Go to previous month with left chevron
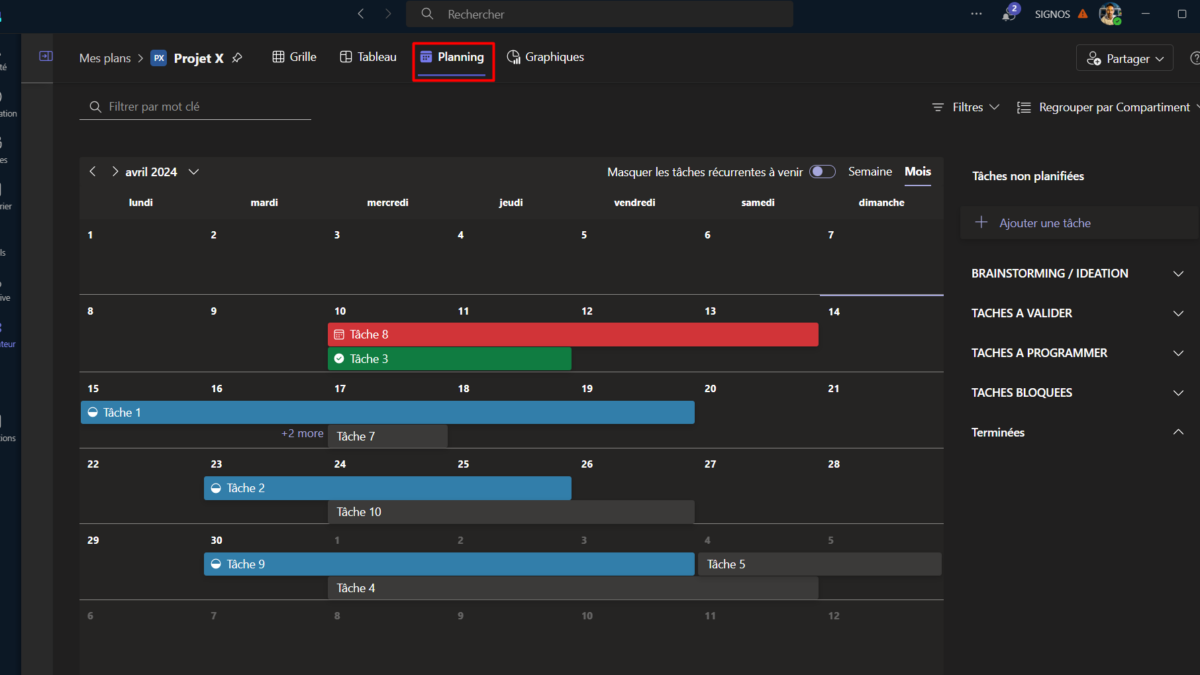 (x=93, y=172)
